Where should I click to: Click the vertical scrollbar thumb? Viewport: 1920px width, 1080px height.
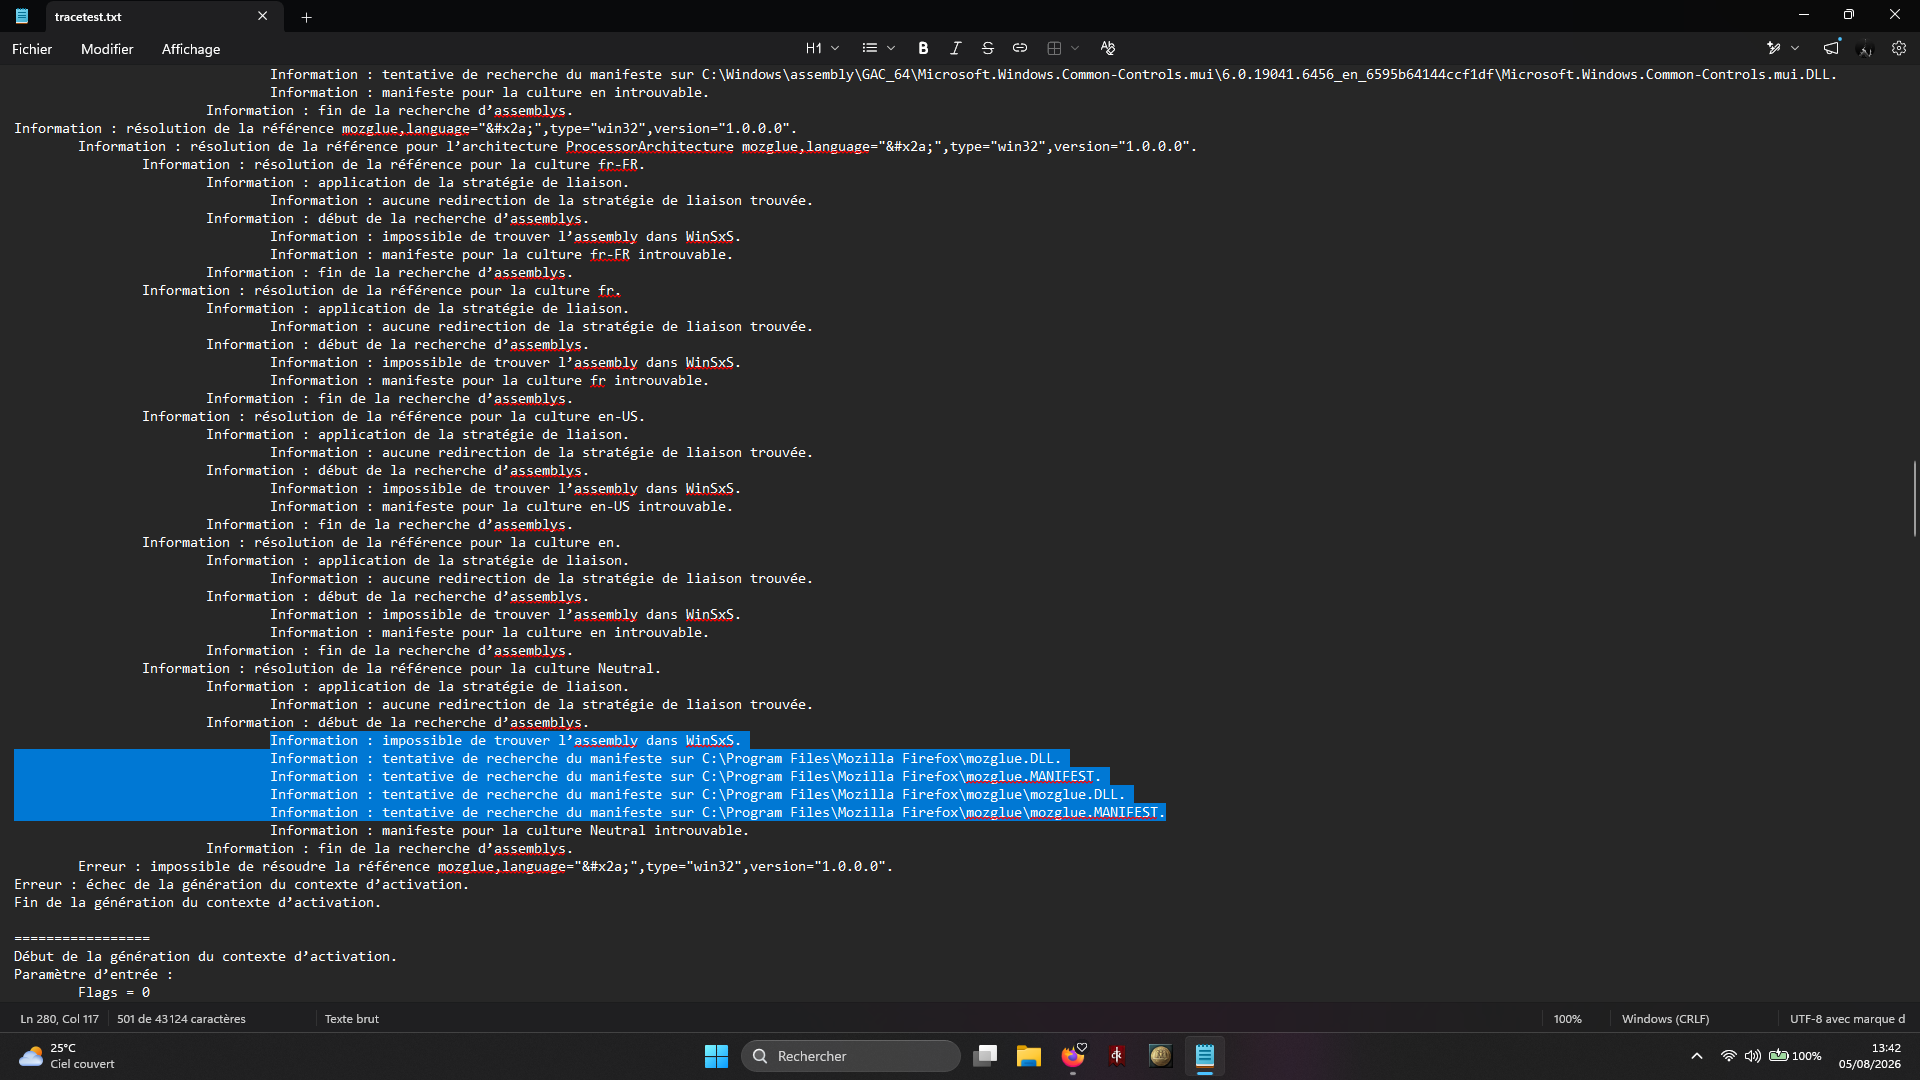pyautogui.click(x=1914, y=499)
